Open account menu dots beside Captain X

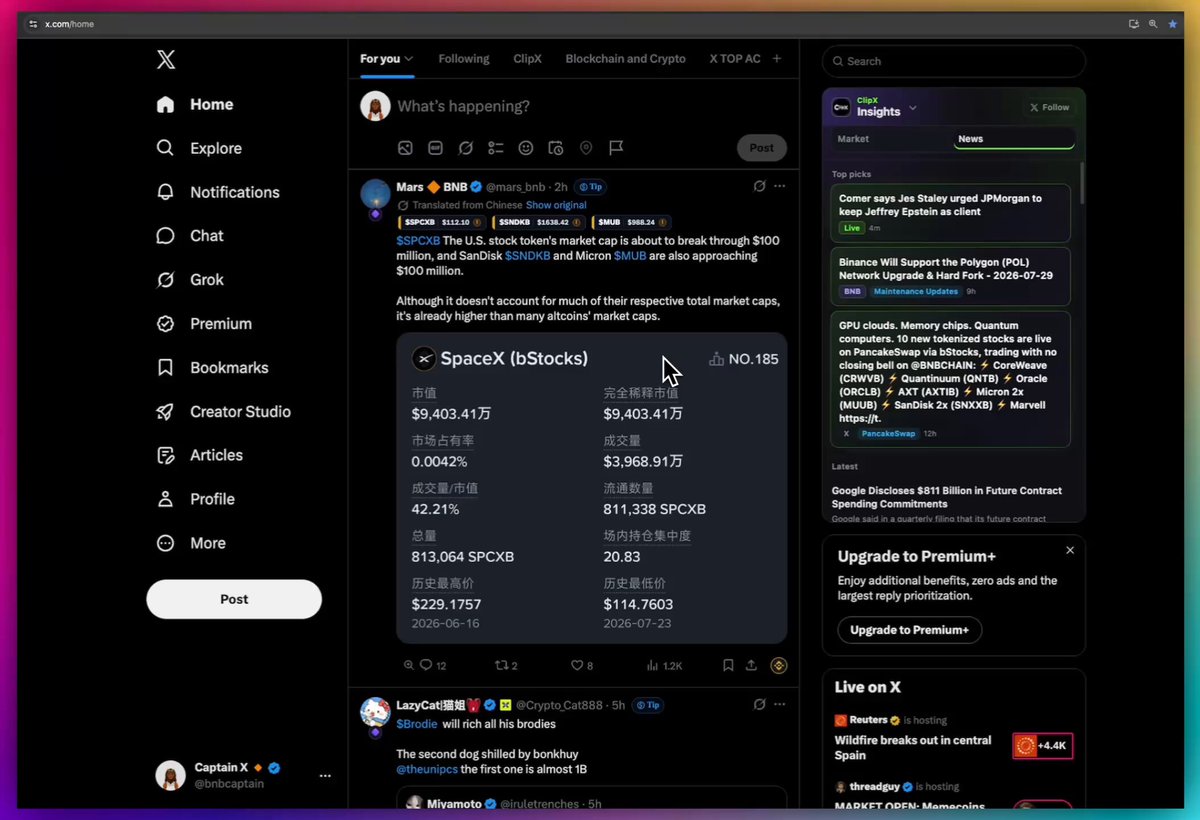[x=325, y=776]
